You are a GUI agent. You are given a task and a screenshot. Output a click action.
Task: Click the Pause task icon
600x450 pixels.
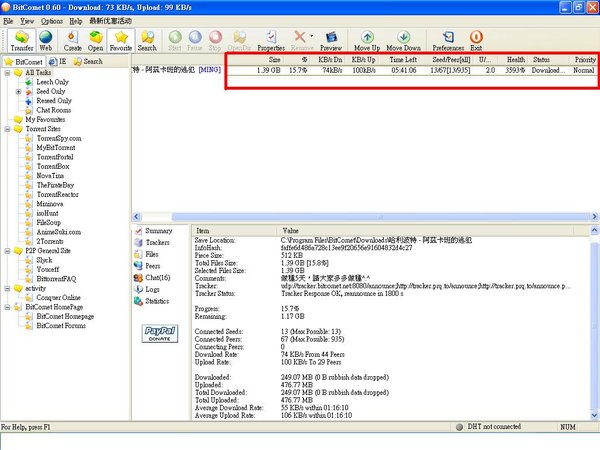(x=195, y=40)
